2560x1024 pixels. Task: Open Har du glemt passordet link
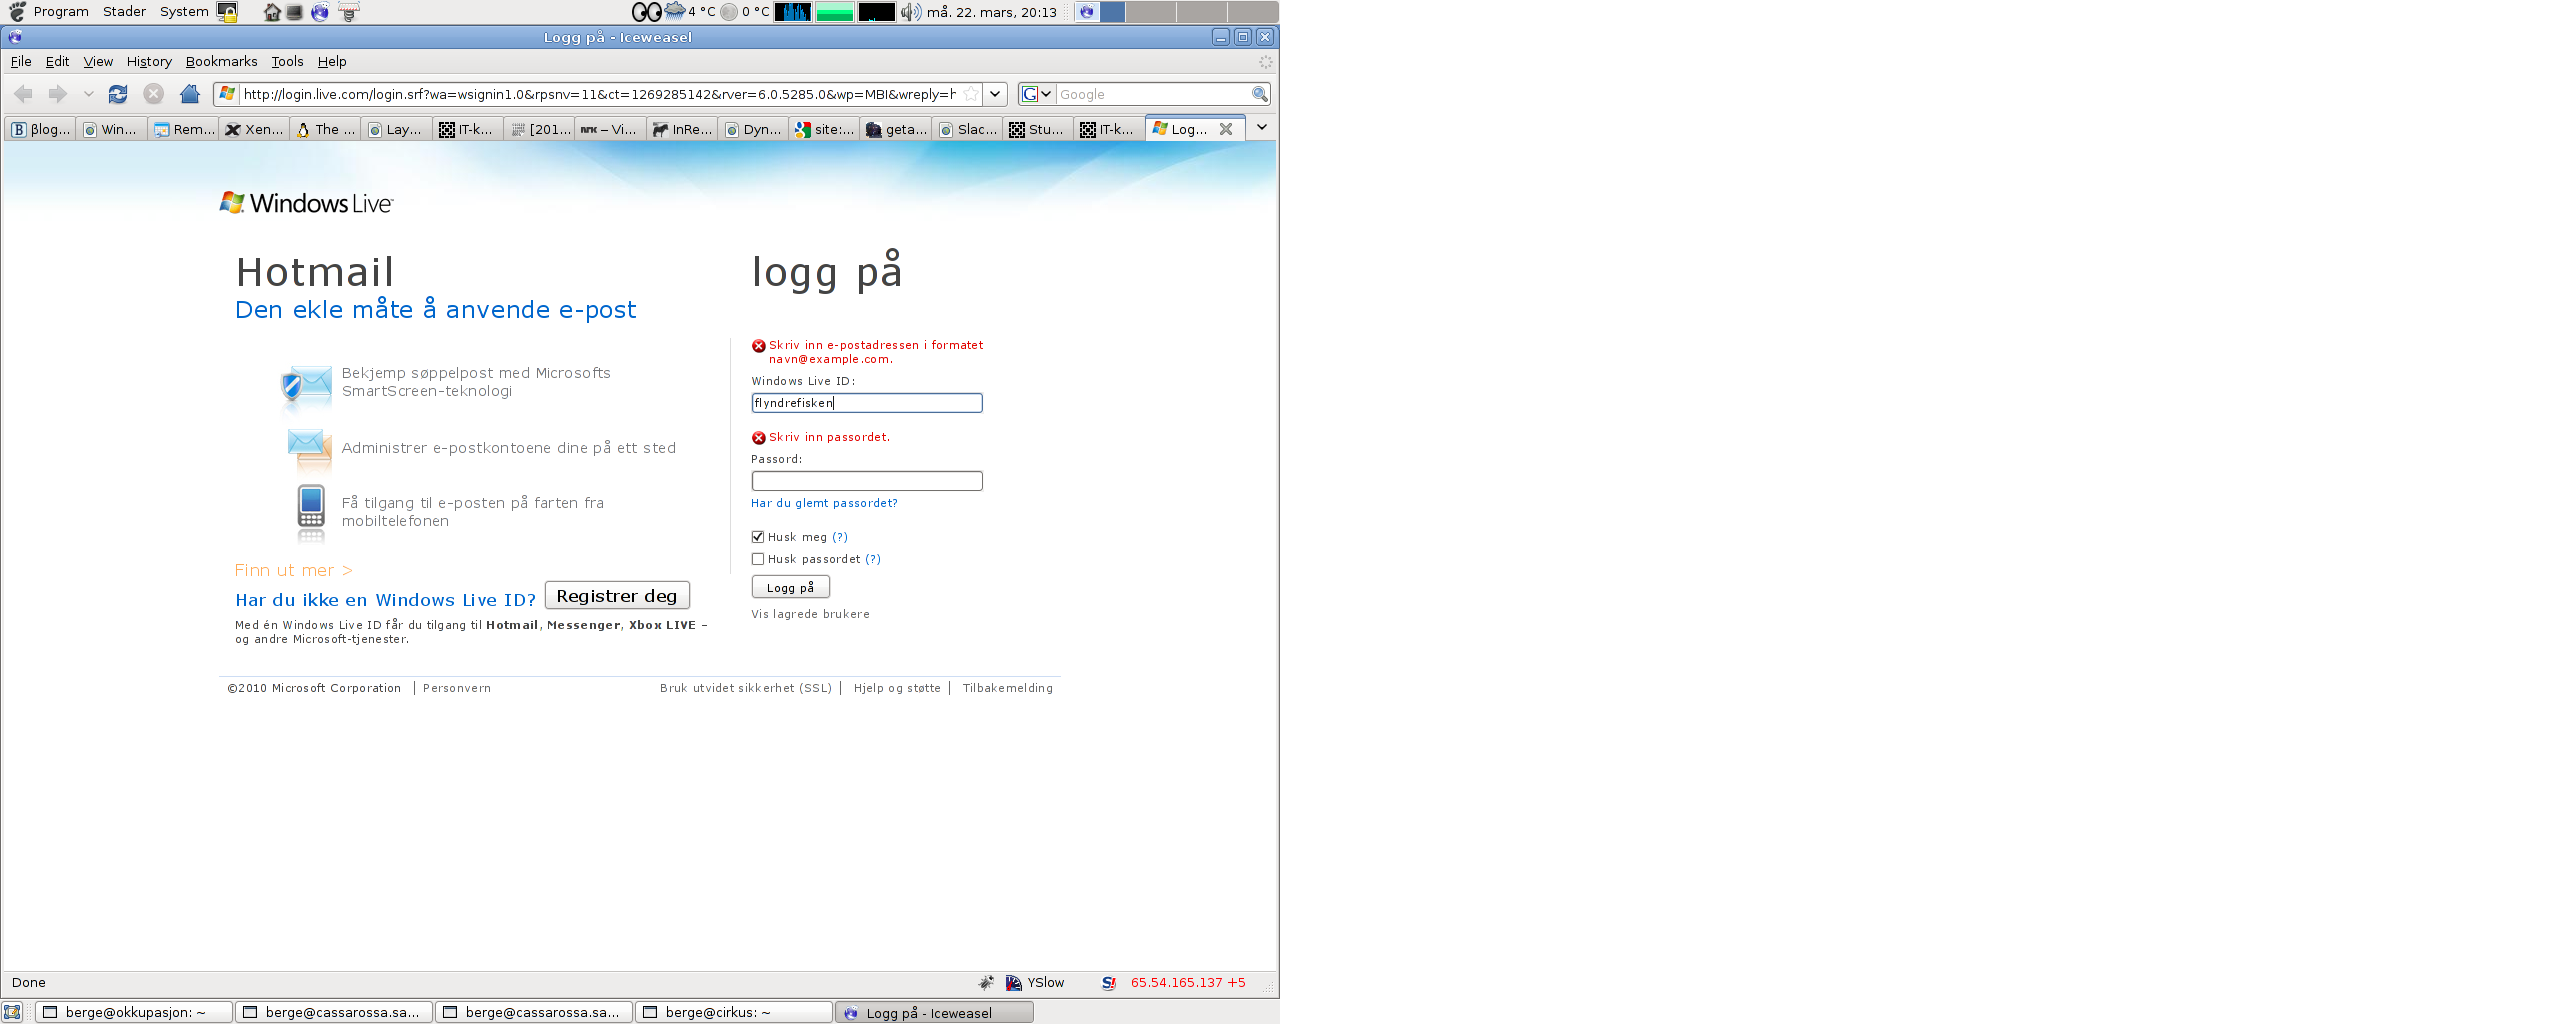824,503
